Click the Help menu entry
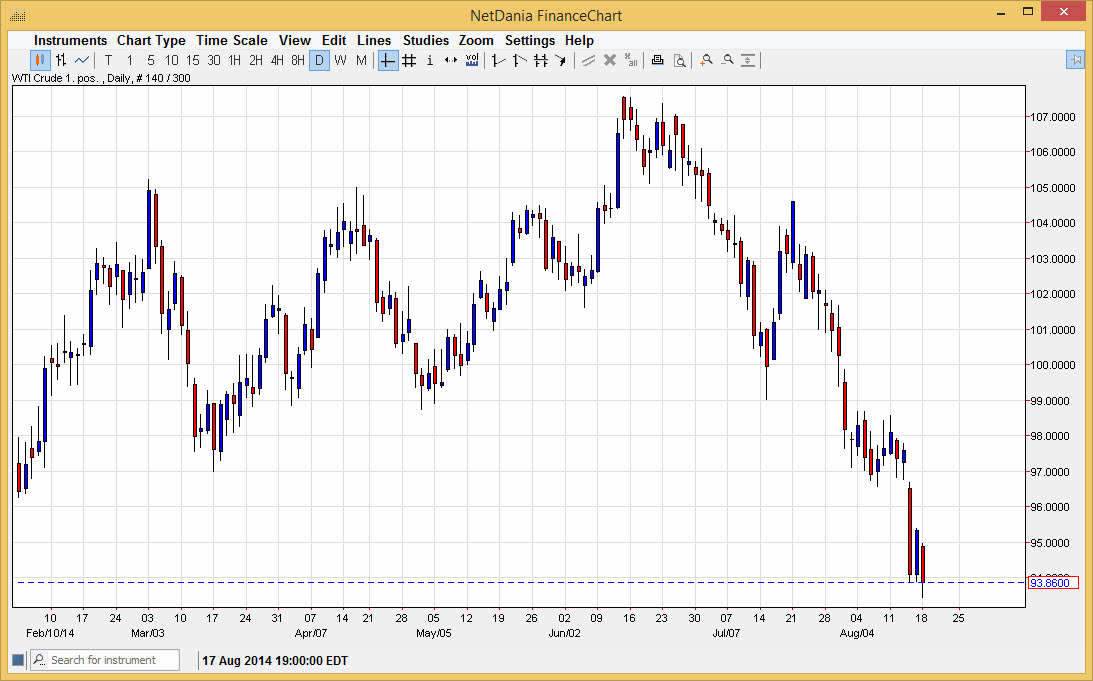 (579, 40)
